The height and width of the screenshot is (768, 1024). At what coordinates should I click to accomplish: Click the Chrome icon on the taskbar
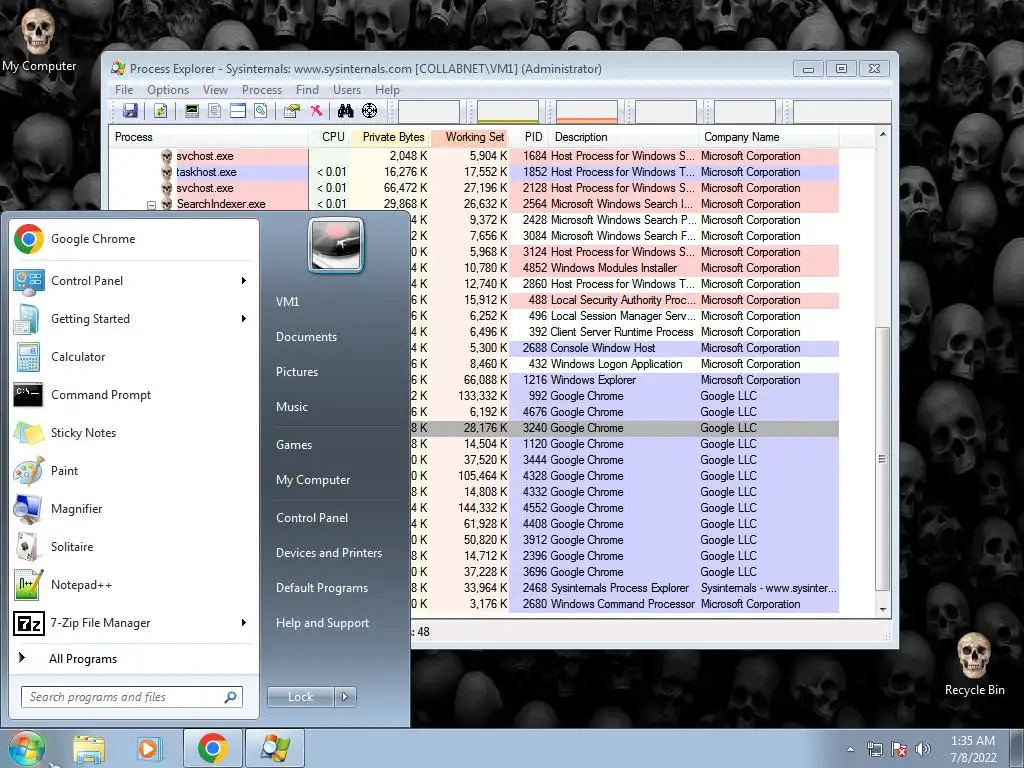[x=213, y=748]
